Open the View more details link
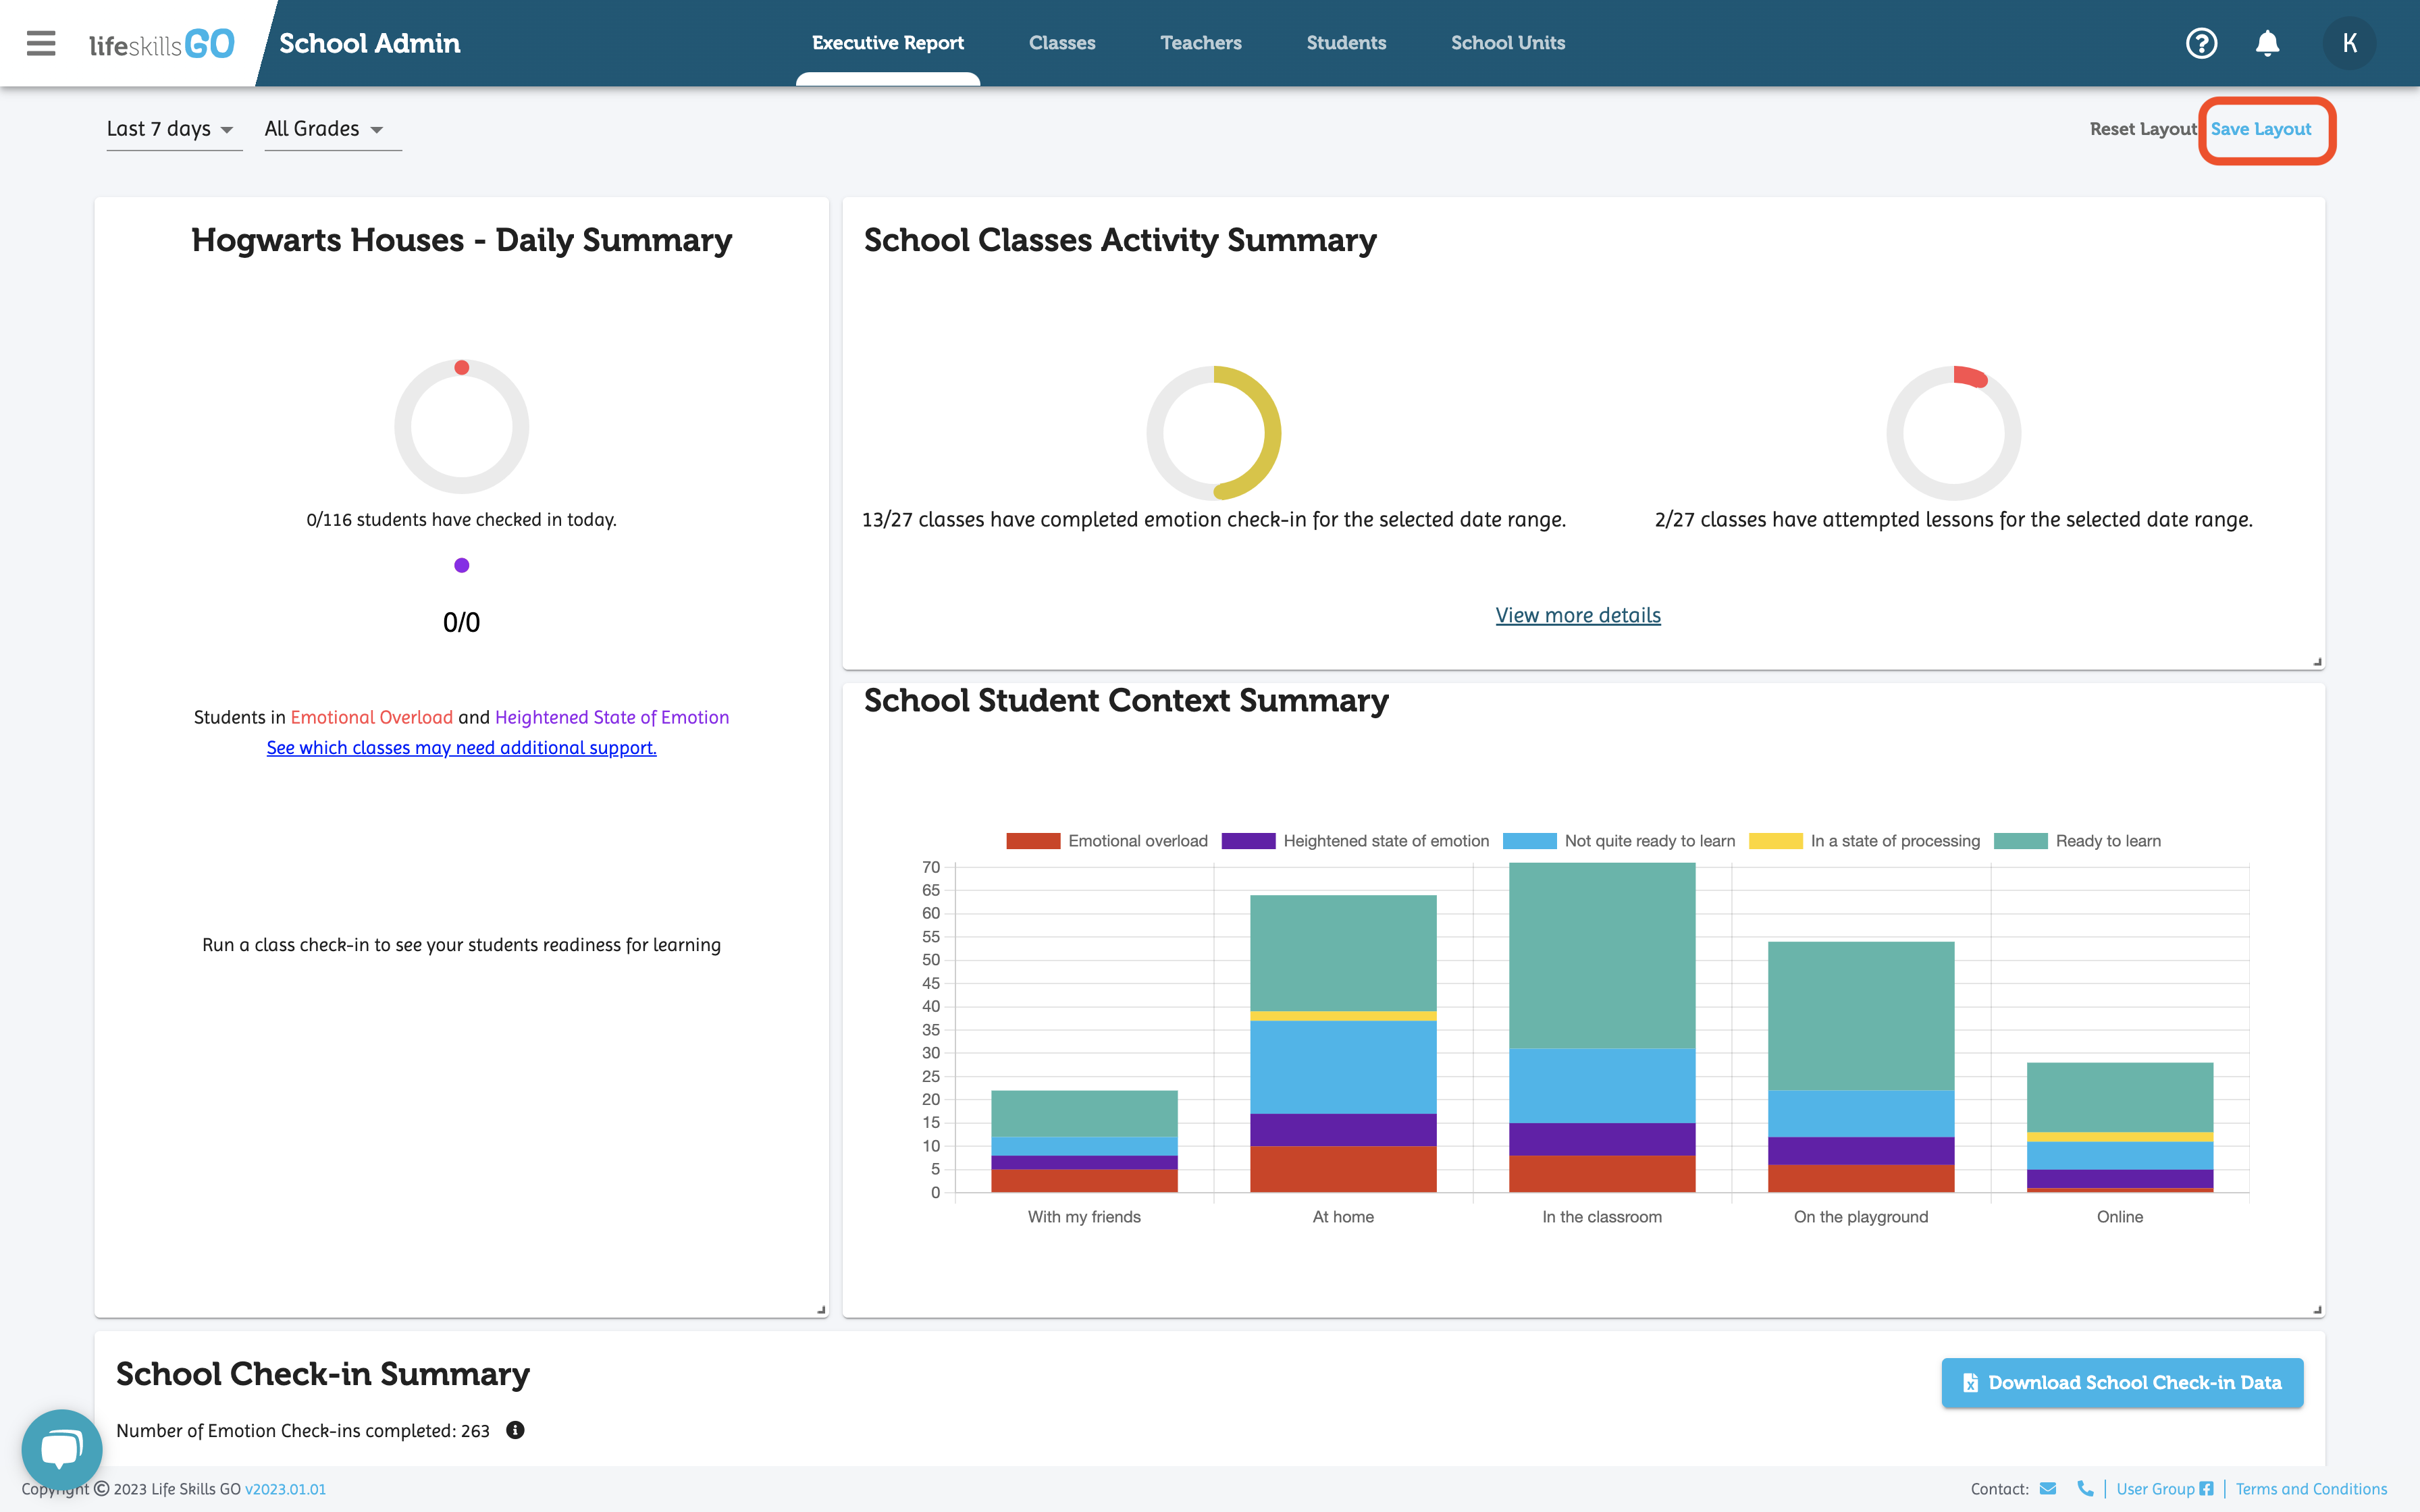 point(1577,615)
